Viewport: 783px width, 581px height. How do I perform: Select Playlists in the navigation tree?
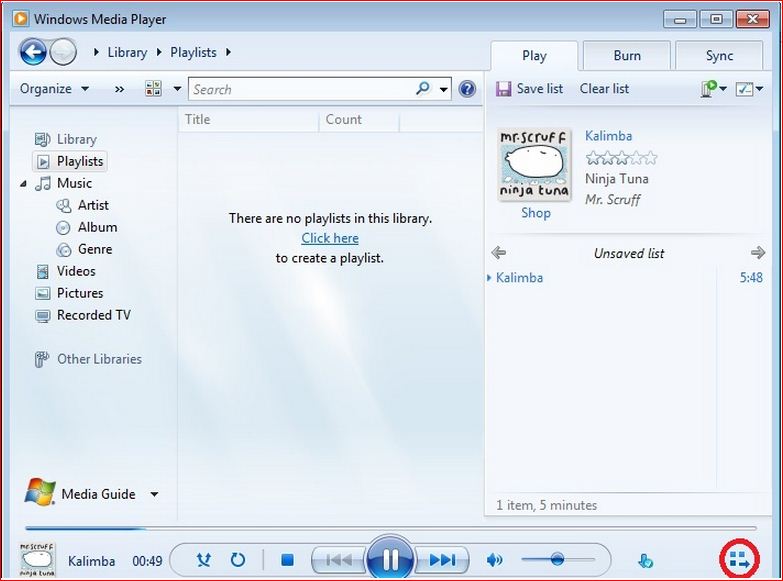pyautogui.click(x=70, y=161)
